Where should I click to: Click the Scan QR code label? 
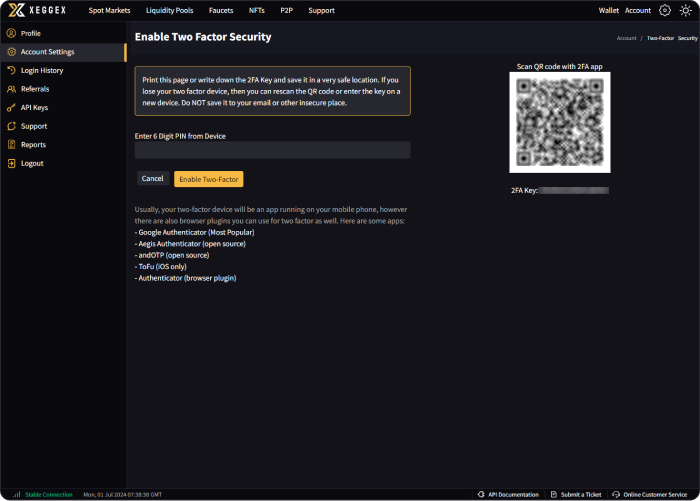coord(559,67)
